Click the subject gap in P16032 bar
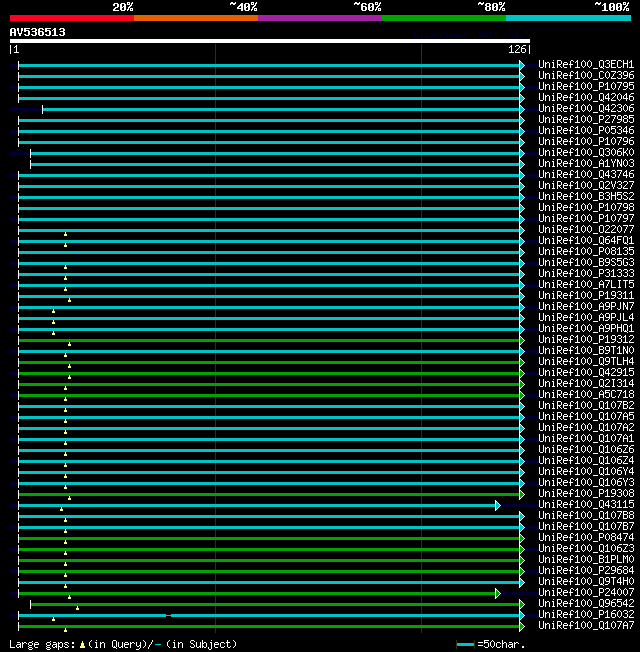 pyautogui.click(x=168, y=615)
